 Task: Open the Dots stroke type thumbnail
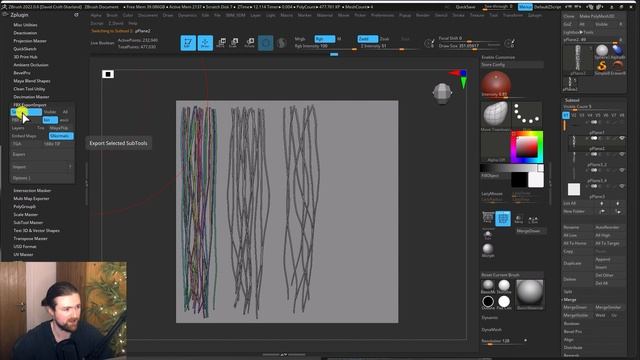pos(527,116)
